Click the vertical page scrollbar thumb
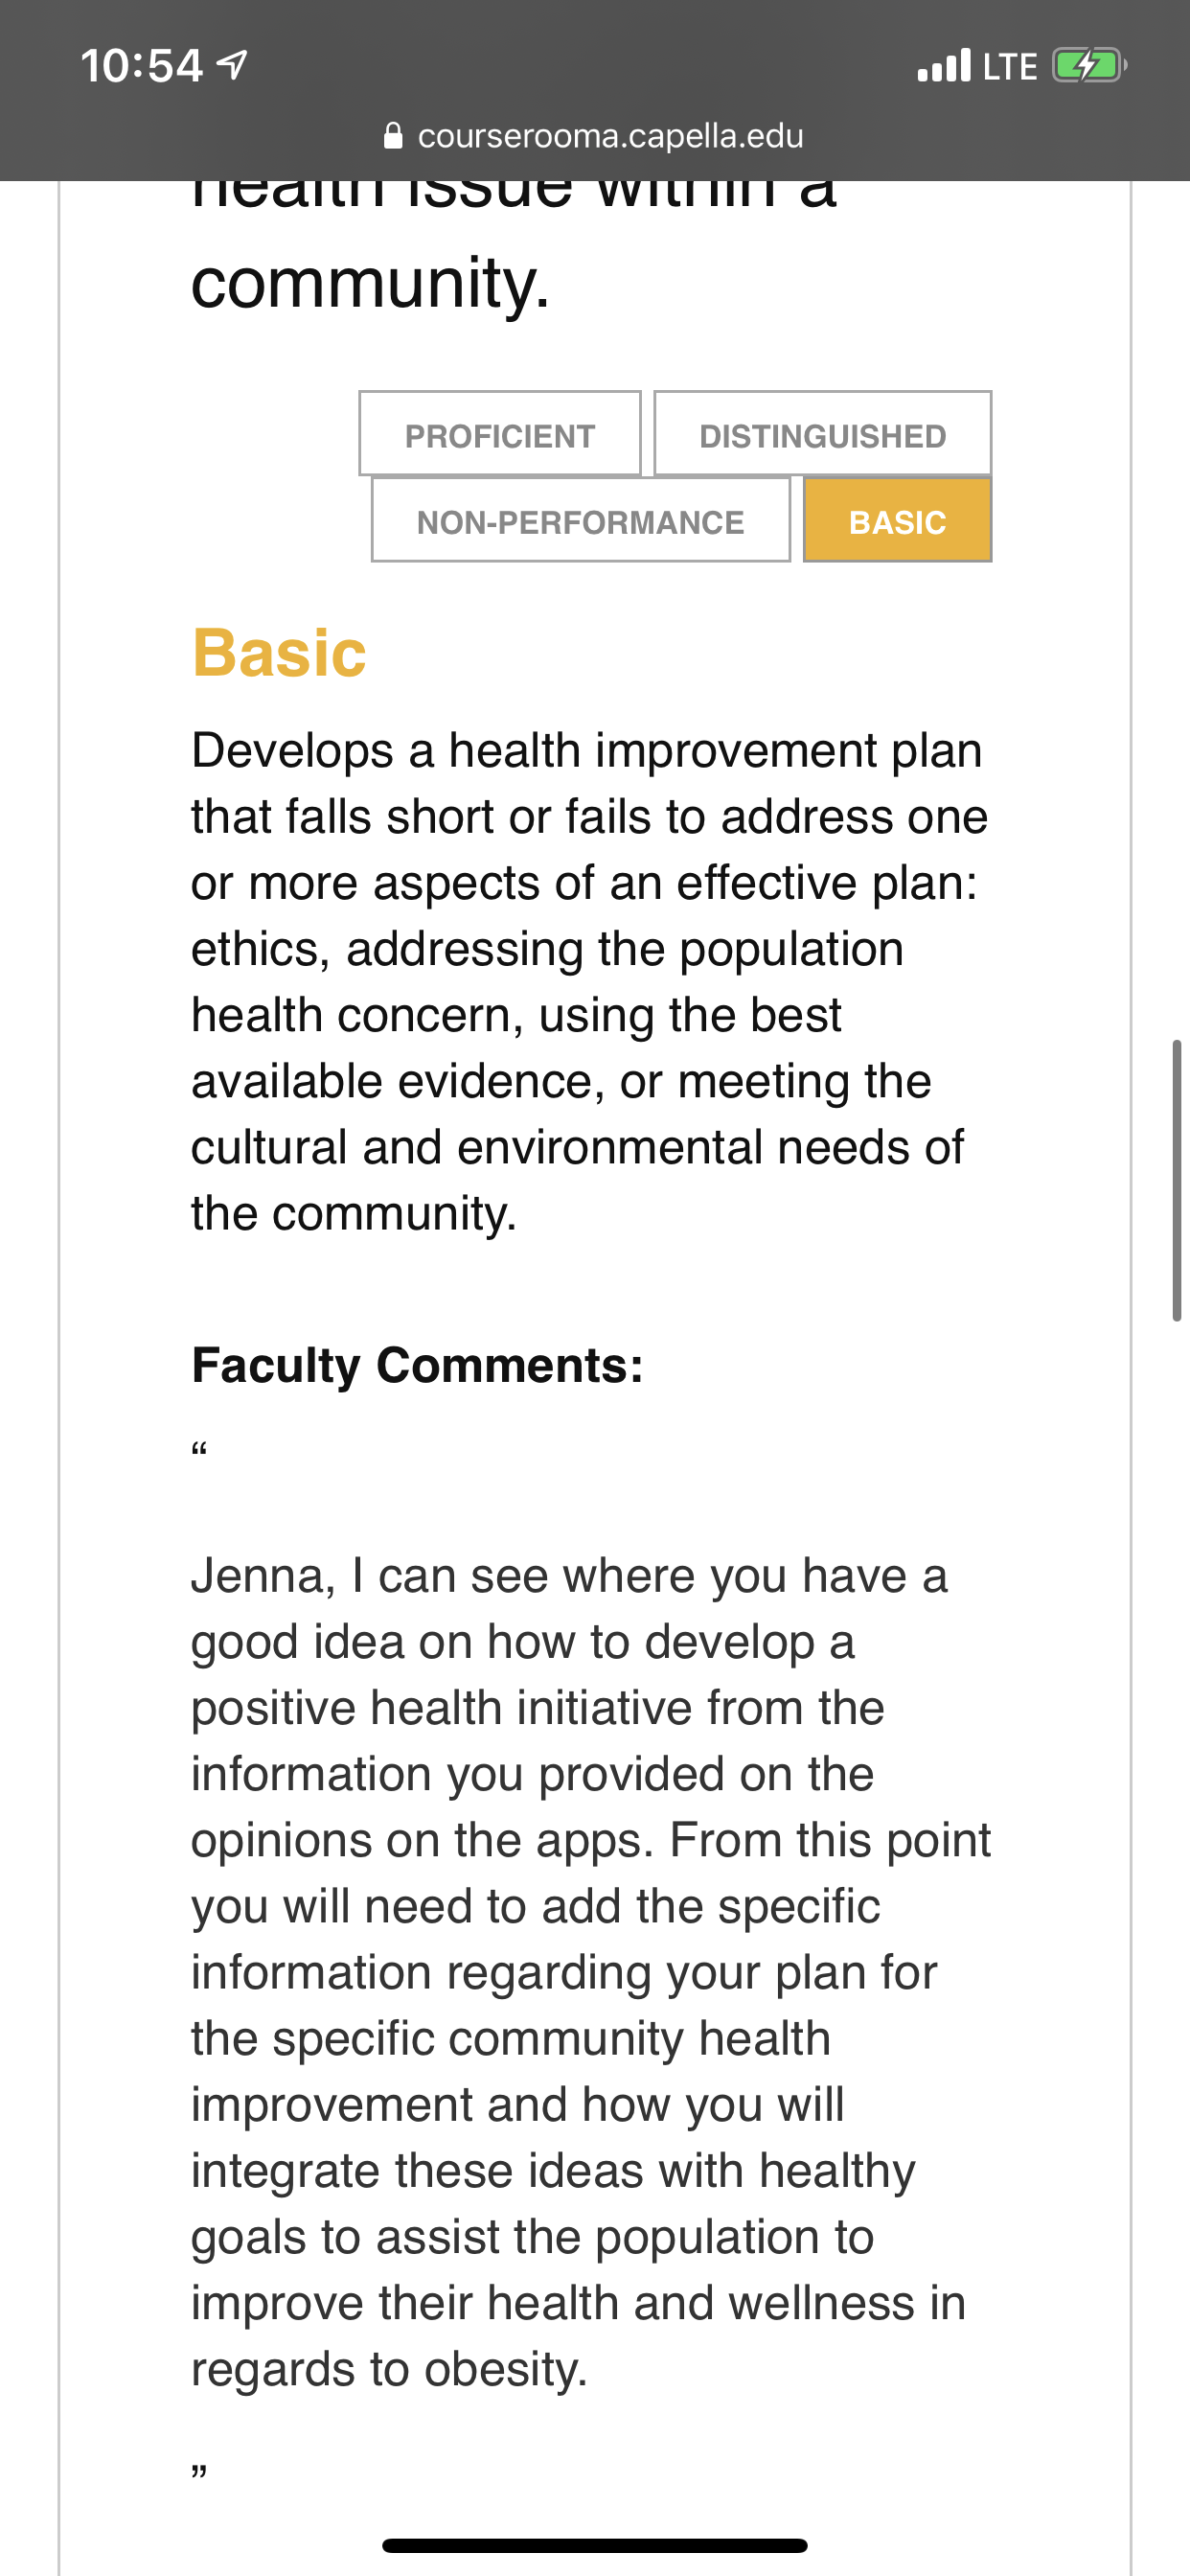 pos(1177,1180)
